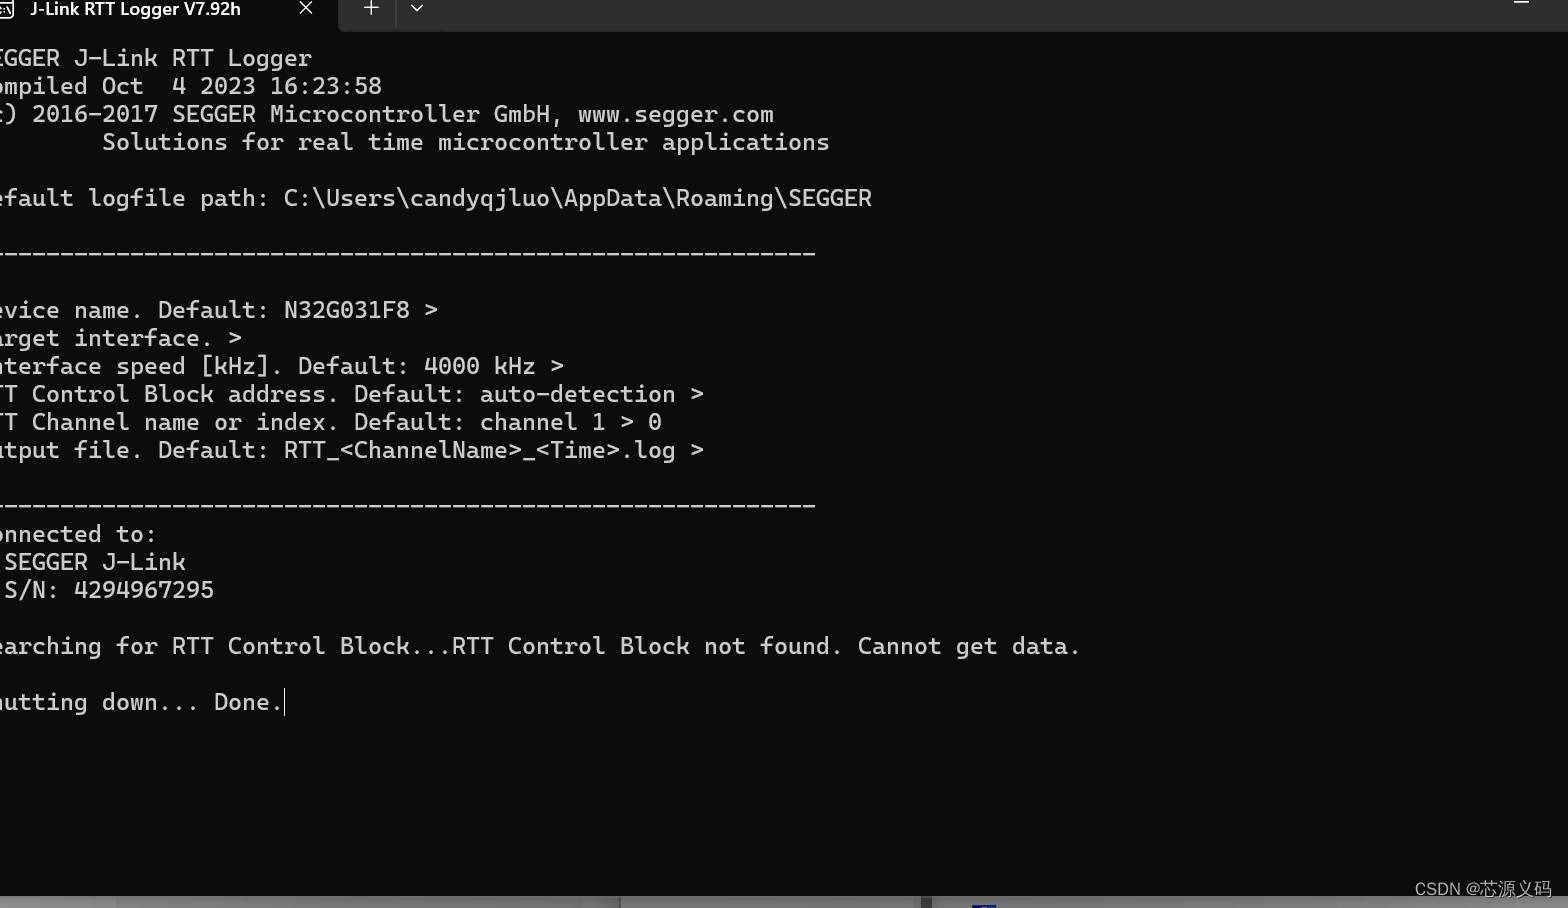Click the CSDN watermark text
Screen dimensions: 1568x908
[1483, 889]
